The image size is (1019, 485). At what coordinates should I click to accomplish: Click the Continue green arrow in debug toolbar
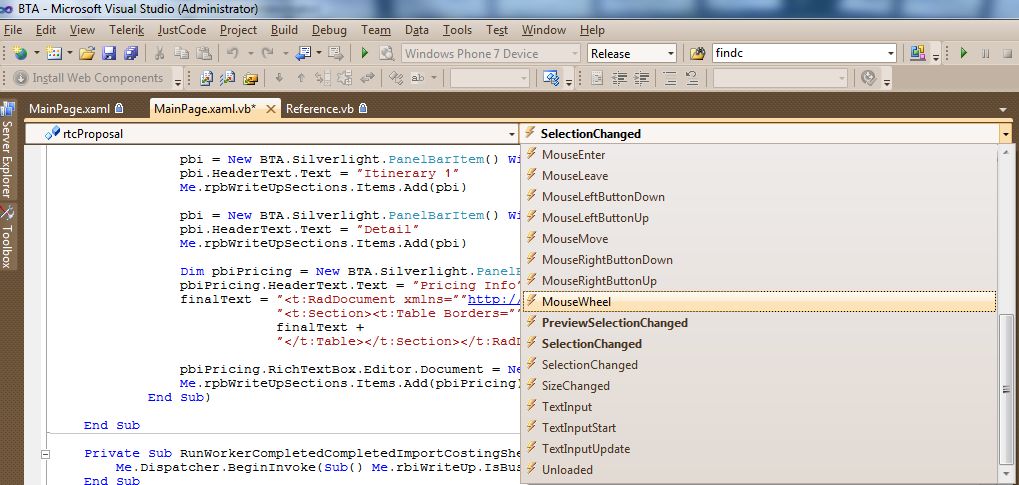[964, 53]
